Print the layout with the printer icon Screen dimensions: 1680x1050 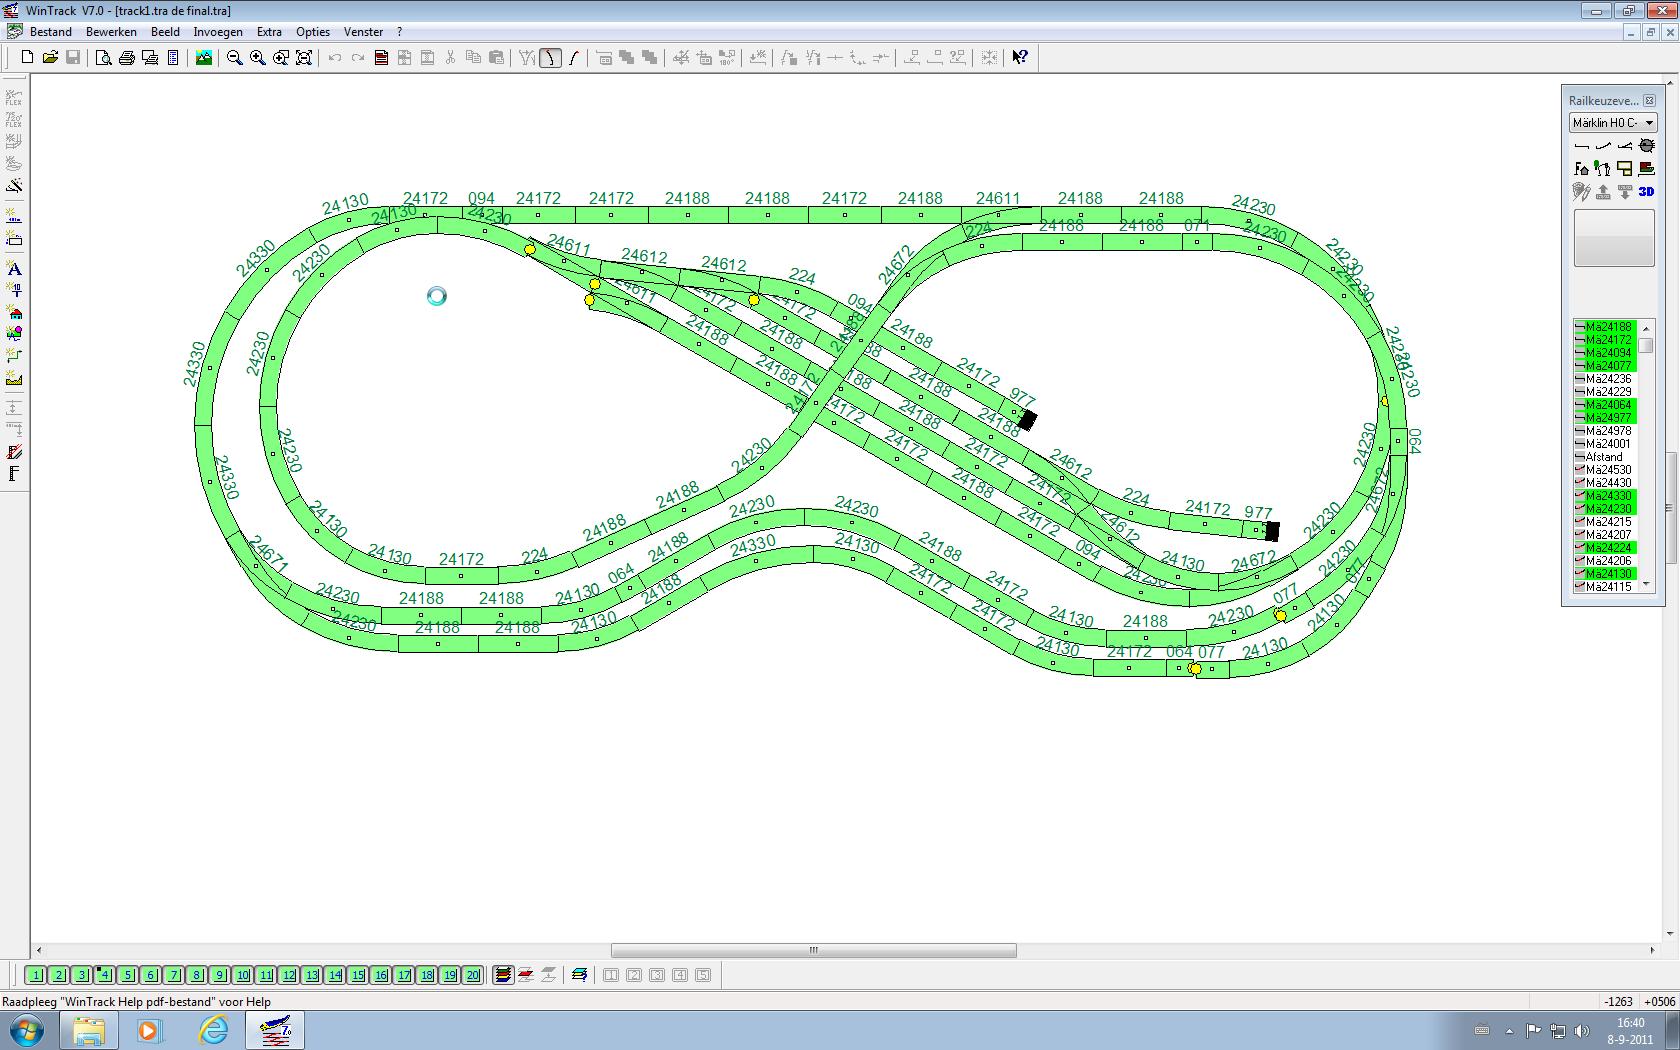(127, 58)
